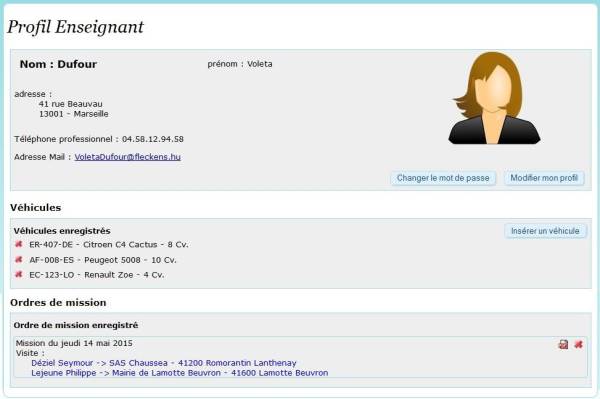600x399 pixels.
Task: Click the Modifier mon profil button
Action: [544, 178]
